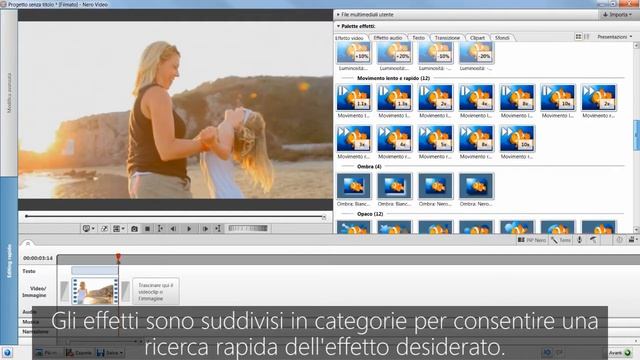Click the red timeline playhead marker
Image resolution: width=640 pixels, height=360 pixels.
click(x=118, y=257)
